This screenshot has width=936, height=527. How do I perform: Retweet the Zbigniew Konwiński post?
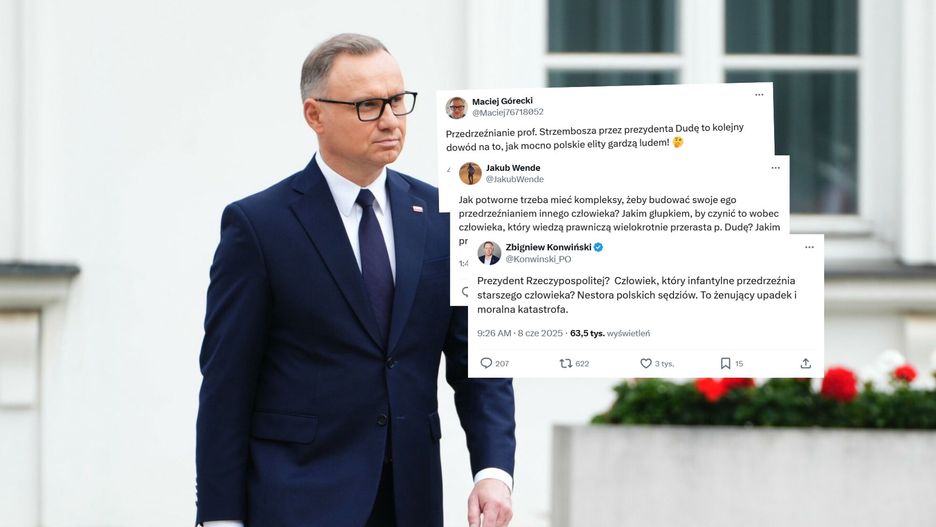click(565, 363)
